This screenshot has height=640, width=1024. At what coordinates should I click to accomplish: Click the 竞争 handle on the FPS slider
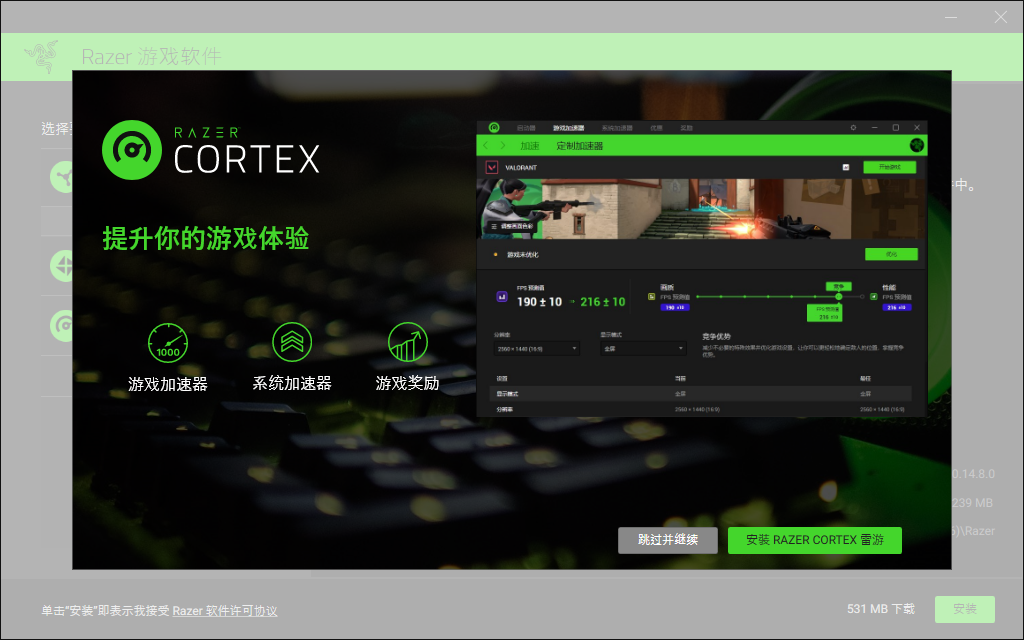(838, 296)
